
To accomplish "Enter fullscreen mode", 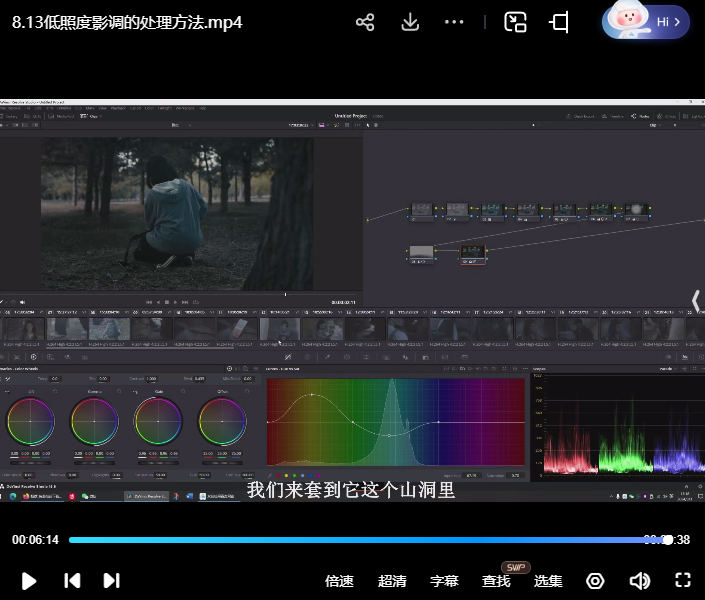I will tap(683, 581).
